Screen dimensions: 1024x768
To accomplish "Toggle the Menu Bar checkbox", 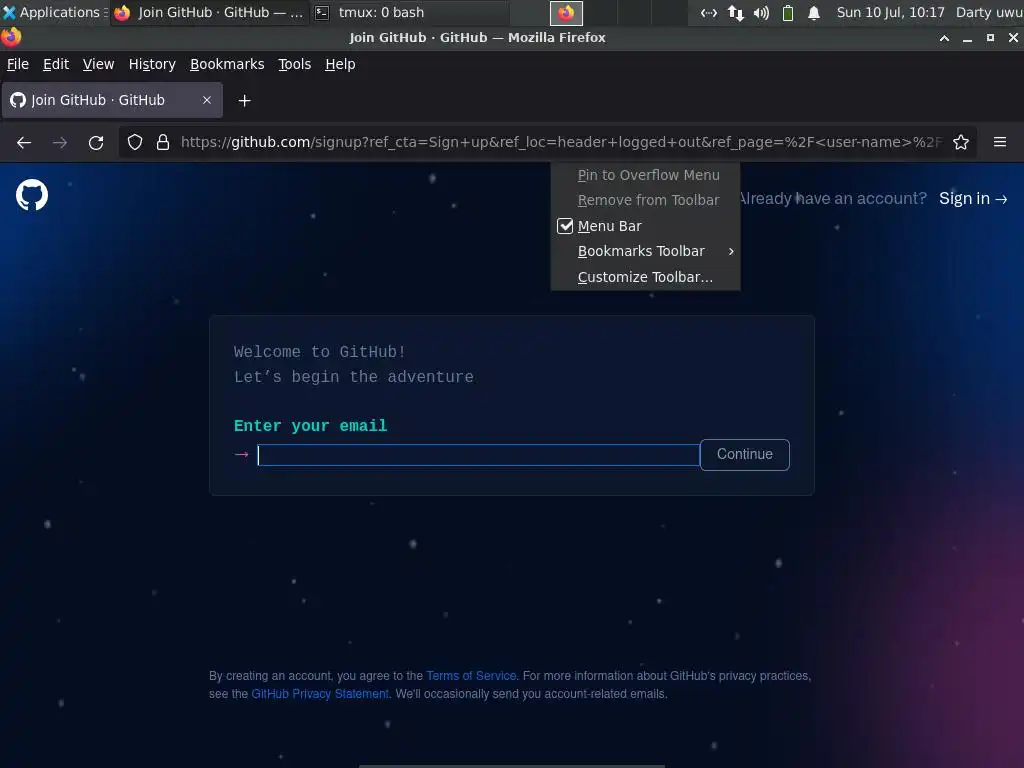I will [x=565, y=226].
